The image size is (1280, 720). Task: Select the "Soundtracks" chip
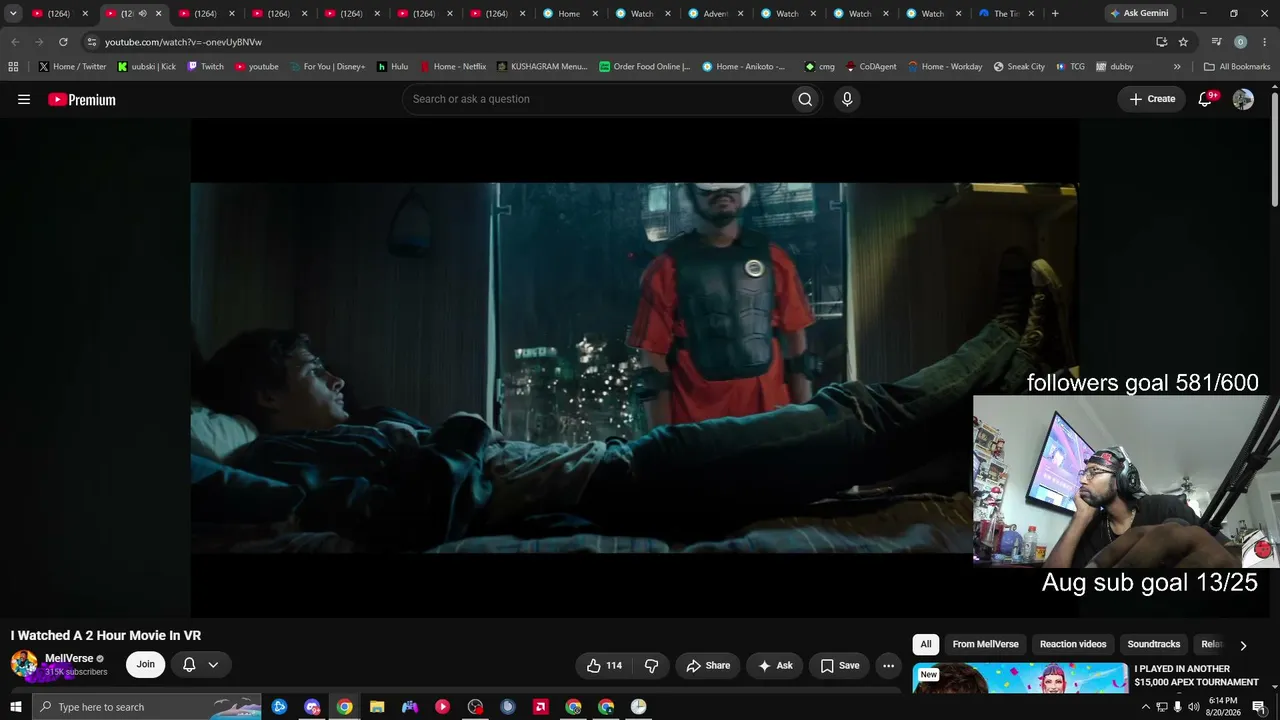tap(1154, 644)
